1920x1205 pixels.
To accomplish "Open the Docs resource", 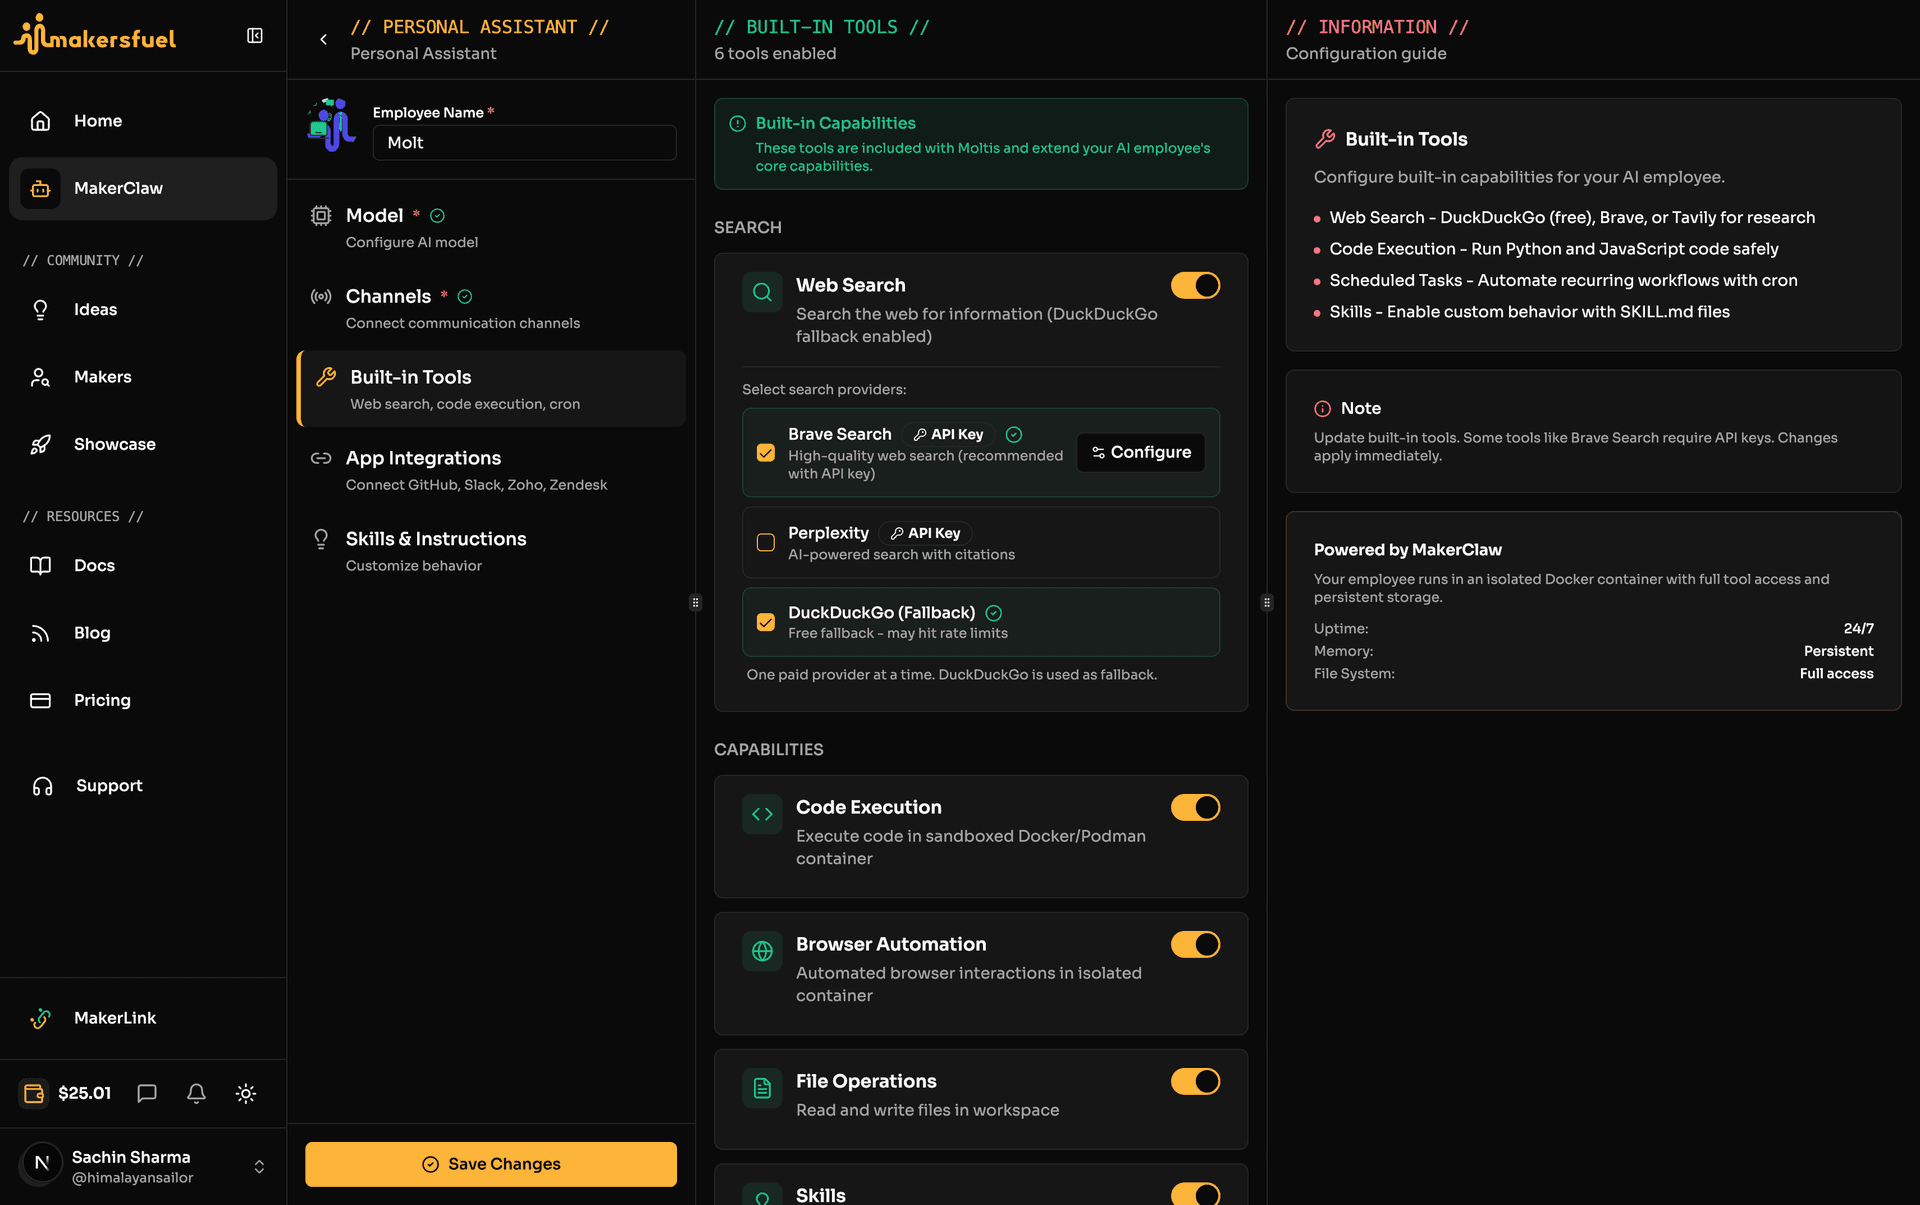I will pyautogui.click(x=143, y=566).
